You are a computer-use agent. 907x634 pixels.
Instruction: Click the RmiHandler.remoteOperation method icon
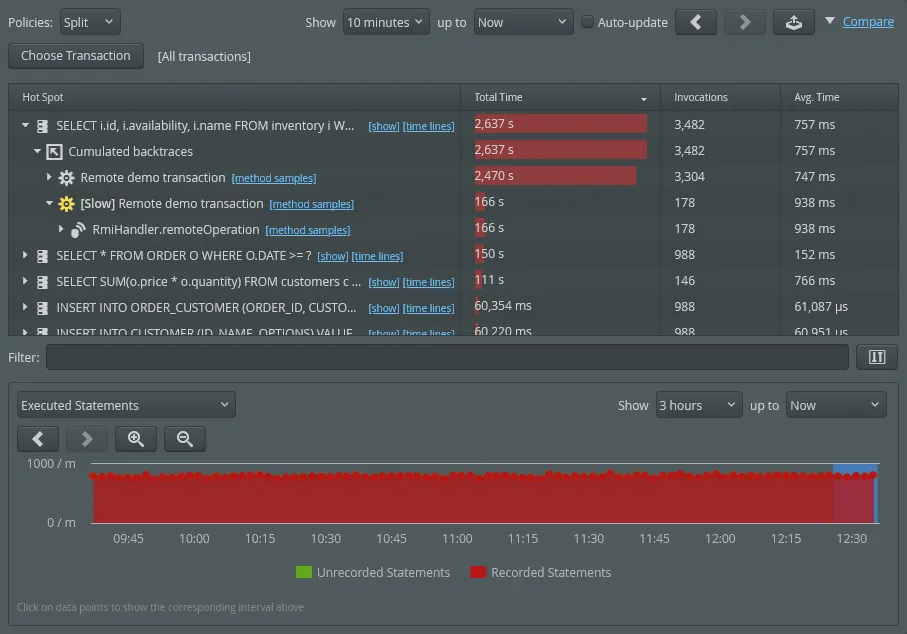78,228
